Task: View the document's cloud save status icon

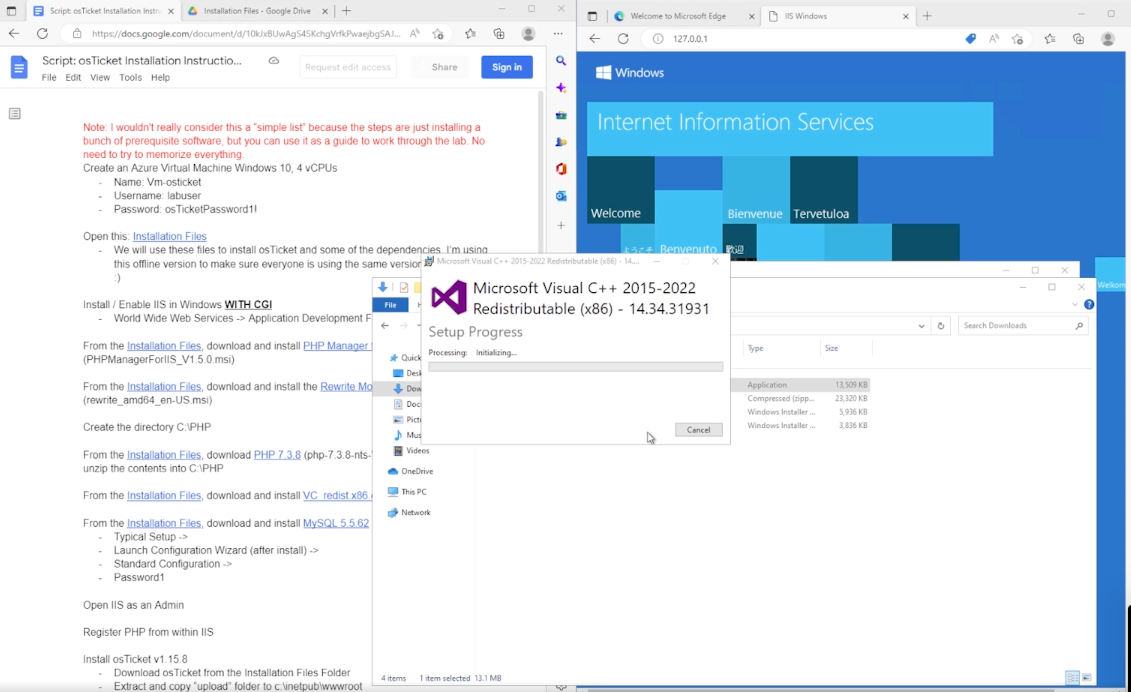Action: point(274,61)
